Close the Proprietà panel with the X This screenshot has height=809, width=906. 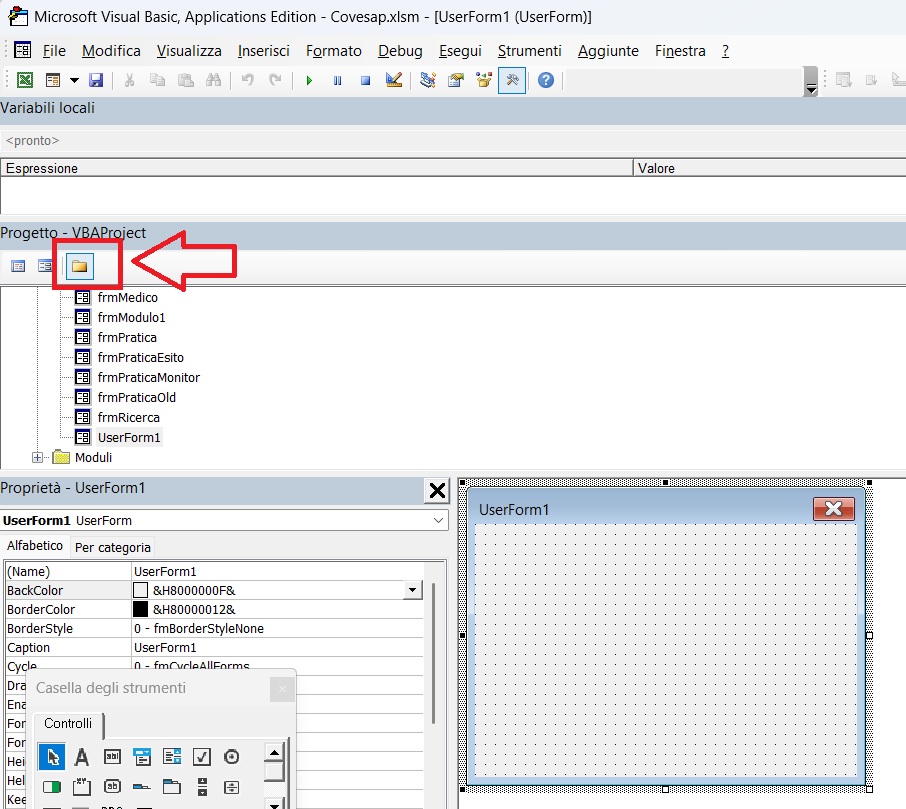pos(437,490)
